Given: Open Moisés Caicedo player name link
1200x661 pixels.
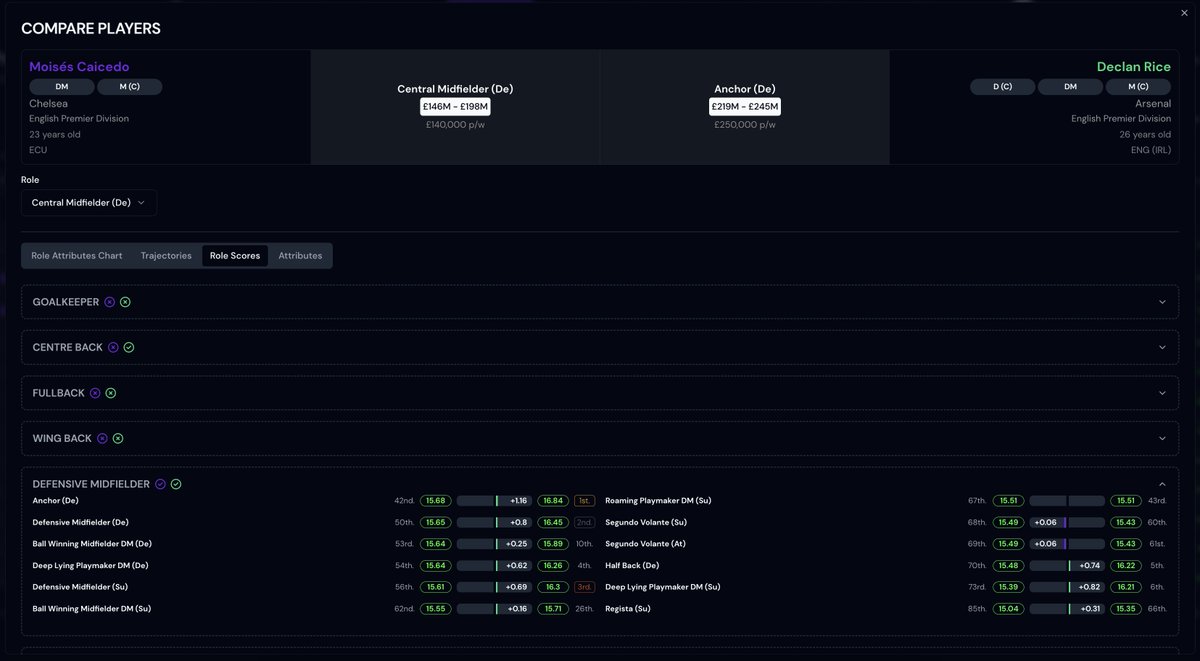Looking at the screenshot, I should coord(79,67).
